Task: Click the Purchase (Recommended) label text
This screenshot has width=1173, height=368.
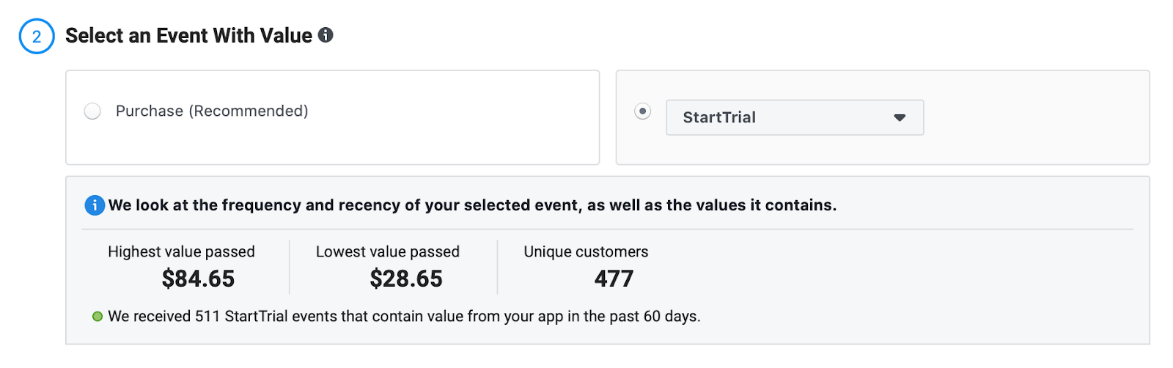Action: pos(212,111)
